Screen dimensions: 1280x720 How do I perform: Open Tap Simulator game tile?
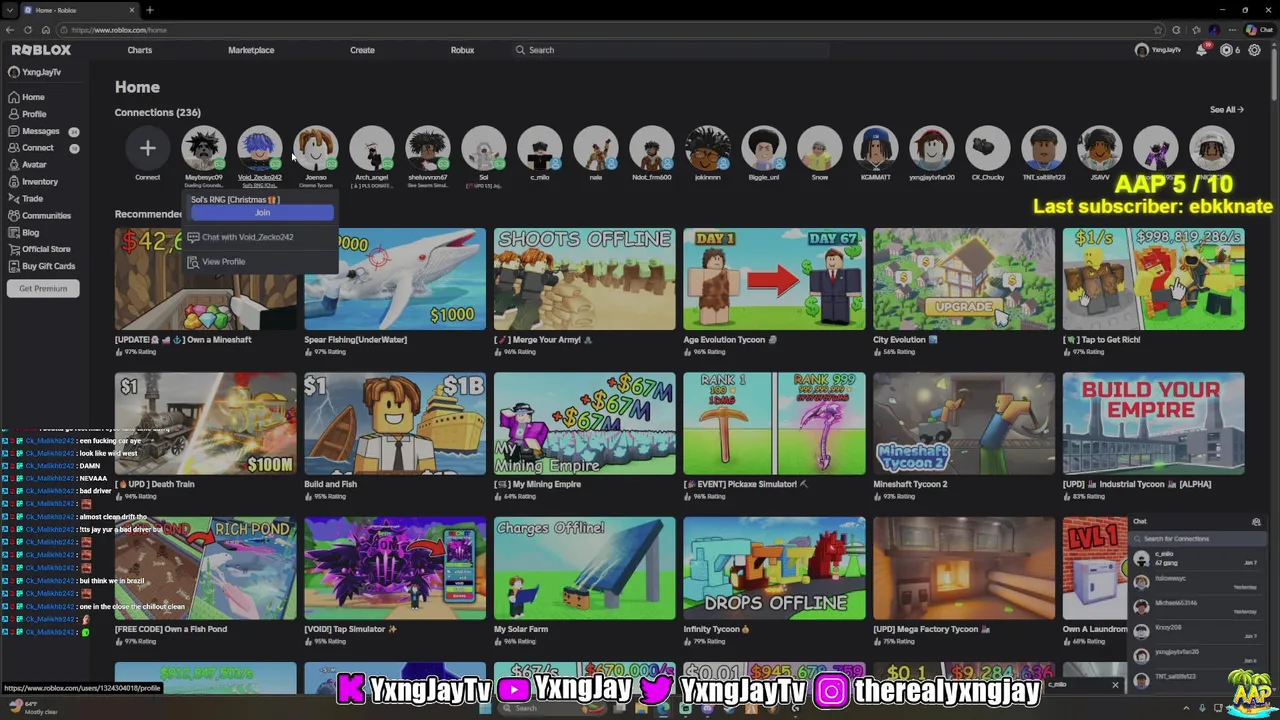click(395, 568)
